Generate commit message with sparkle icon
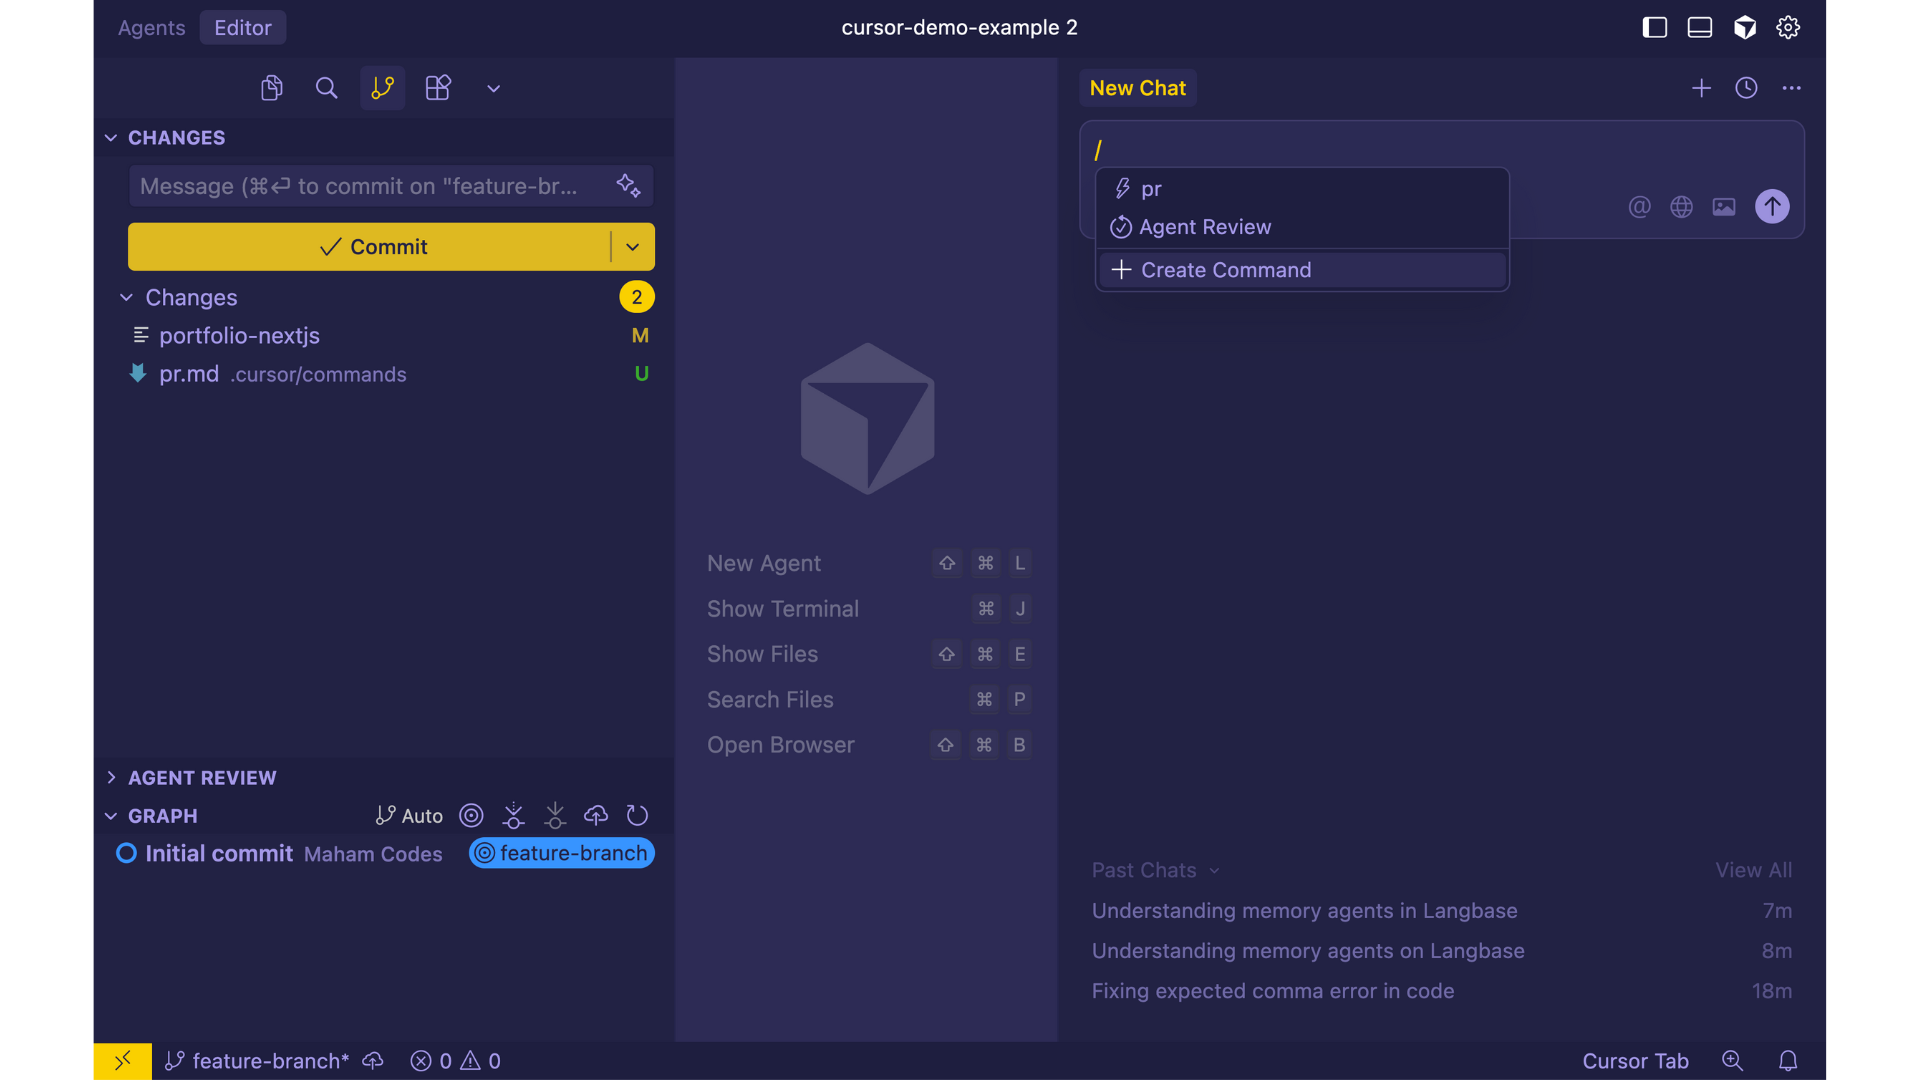Screen dimensions: 1920x1080 628,186
